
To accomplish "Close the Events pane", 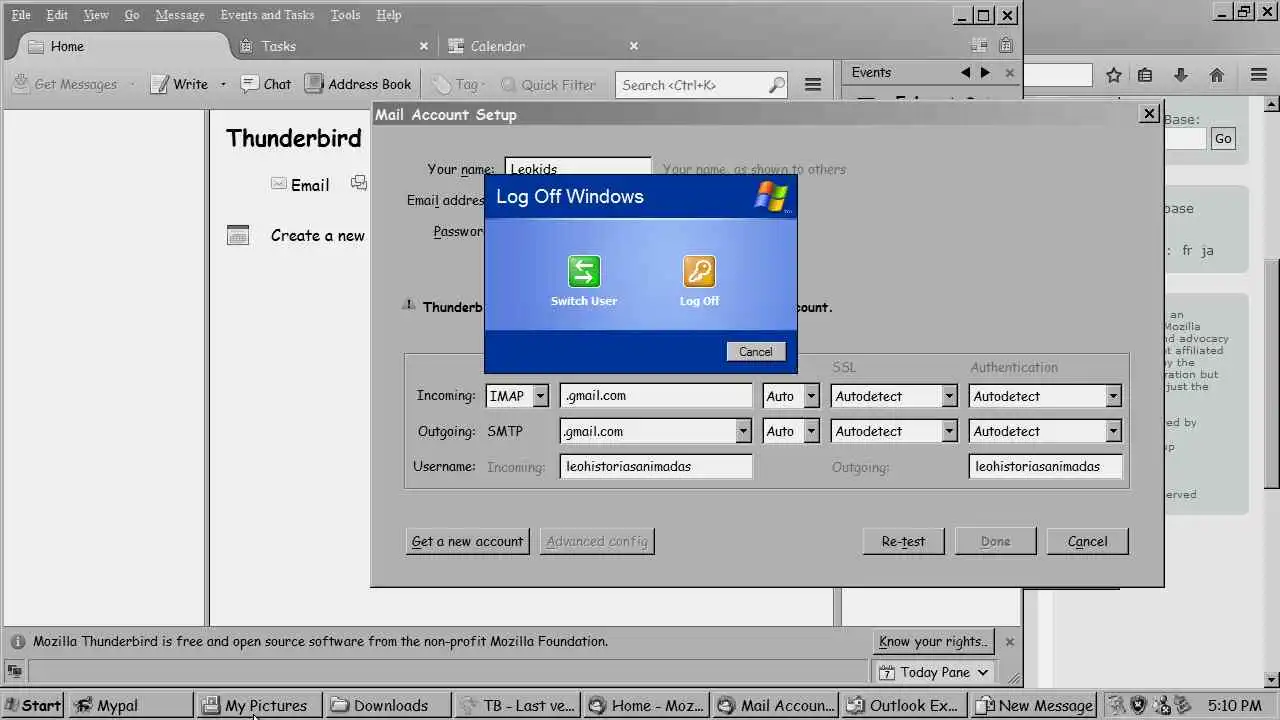I will tap(1009, 72).
